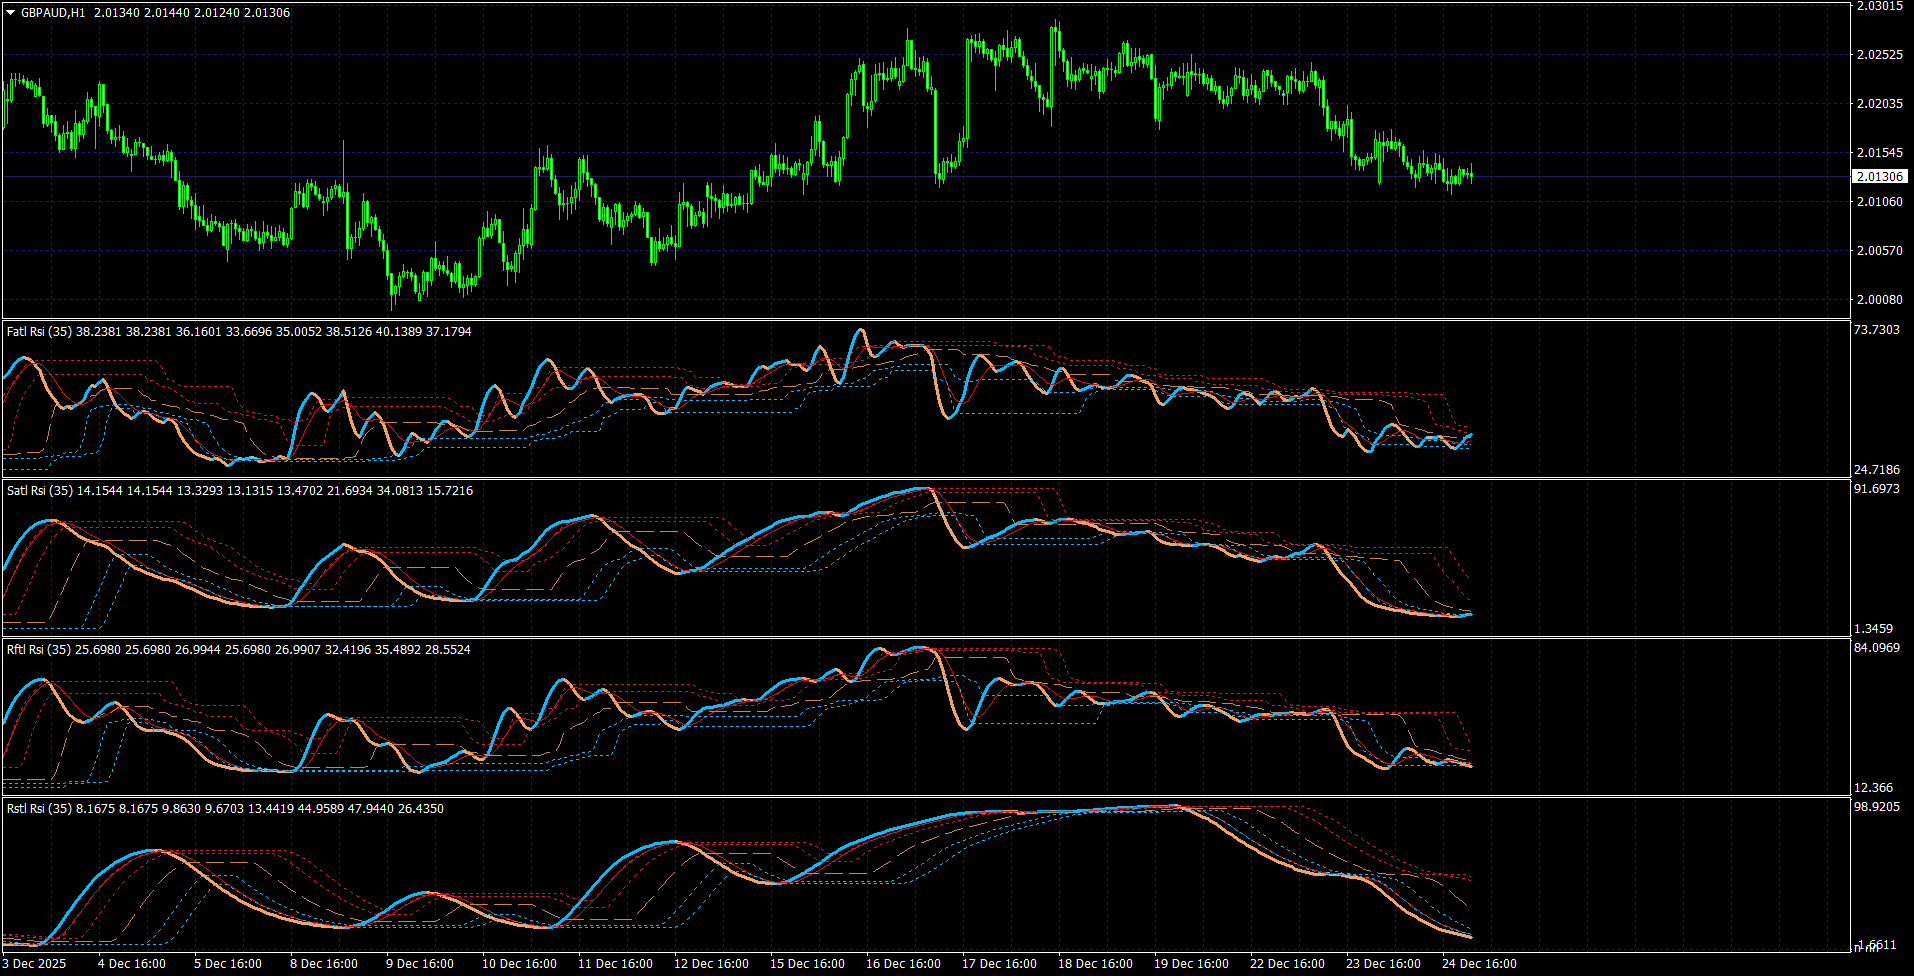Click the 2.01060 price scale label
Screen dimensions: 1914x976
coord(1880,202)
